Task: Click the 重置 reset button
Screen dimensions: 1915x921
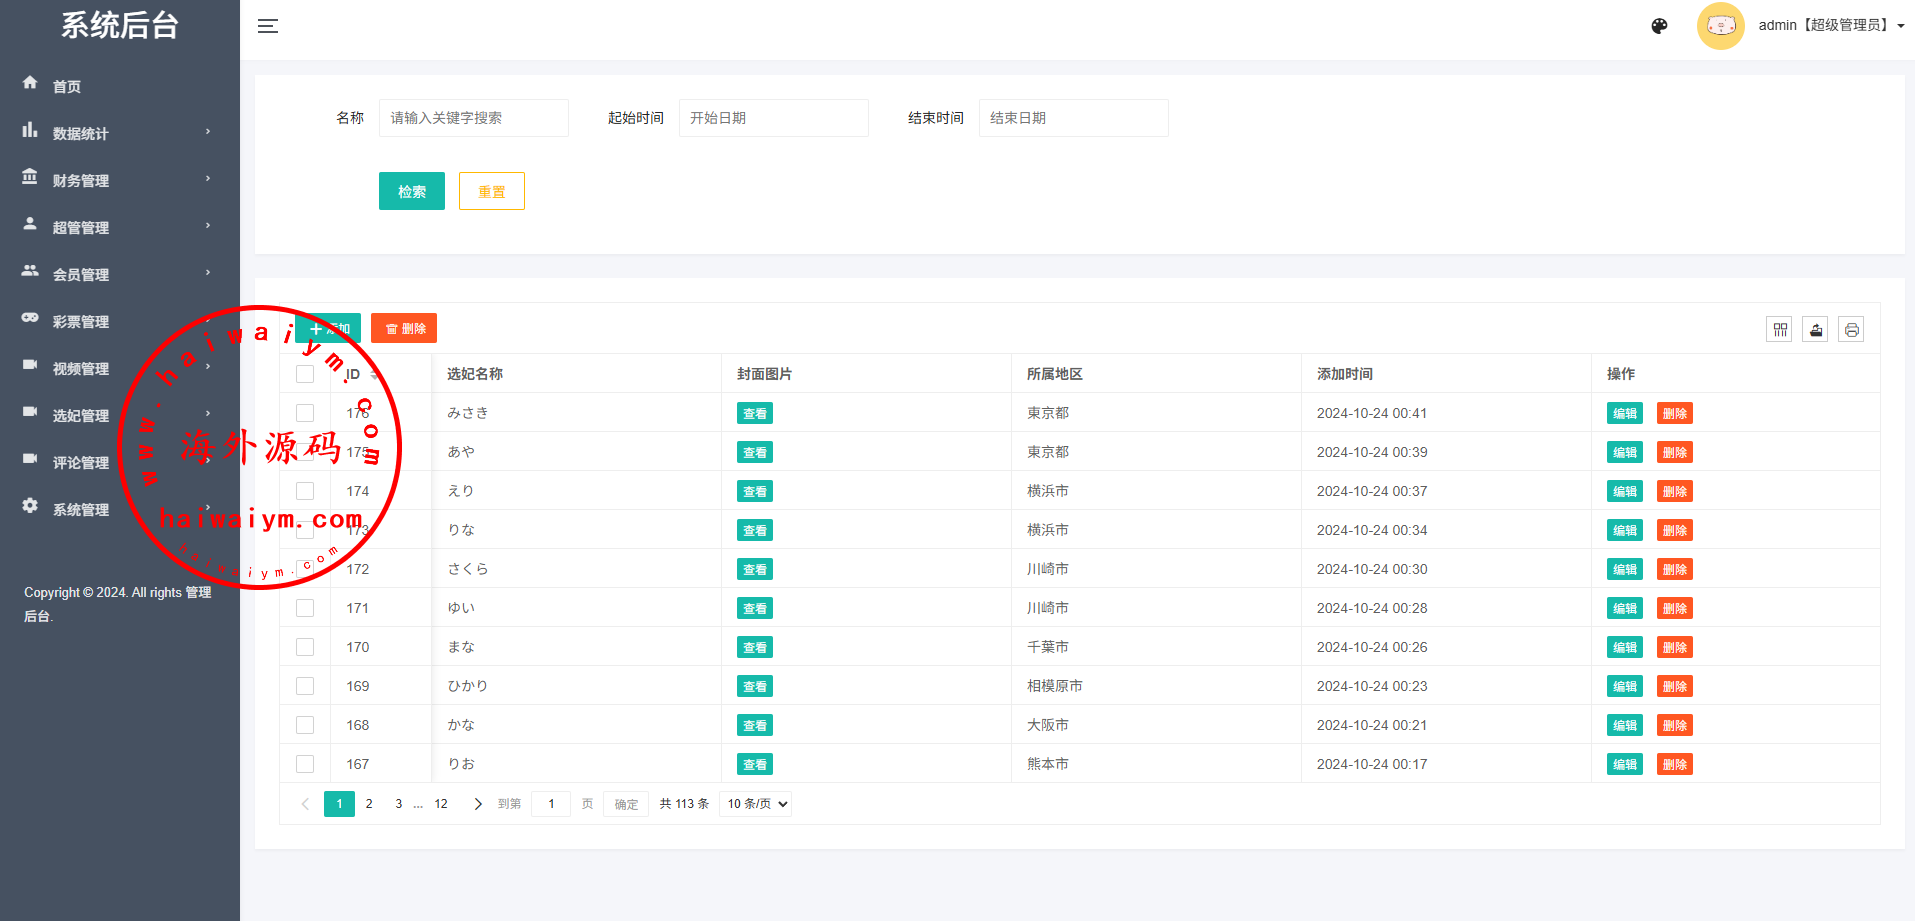Action: click(x=491, y=191)
